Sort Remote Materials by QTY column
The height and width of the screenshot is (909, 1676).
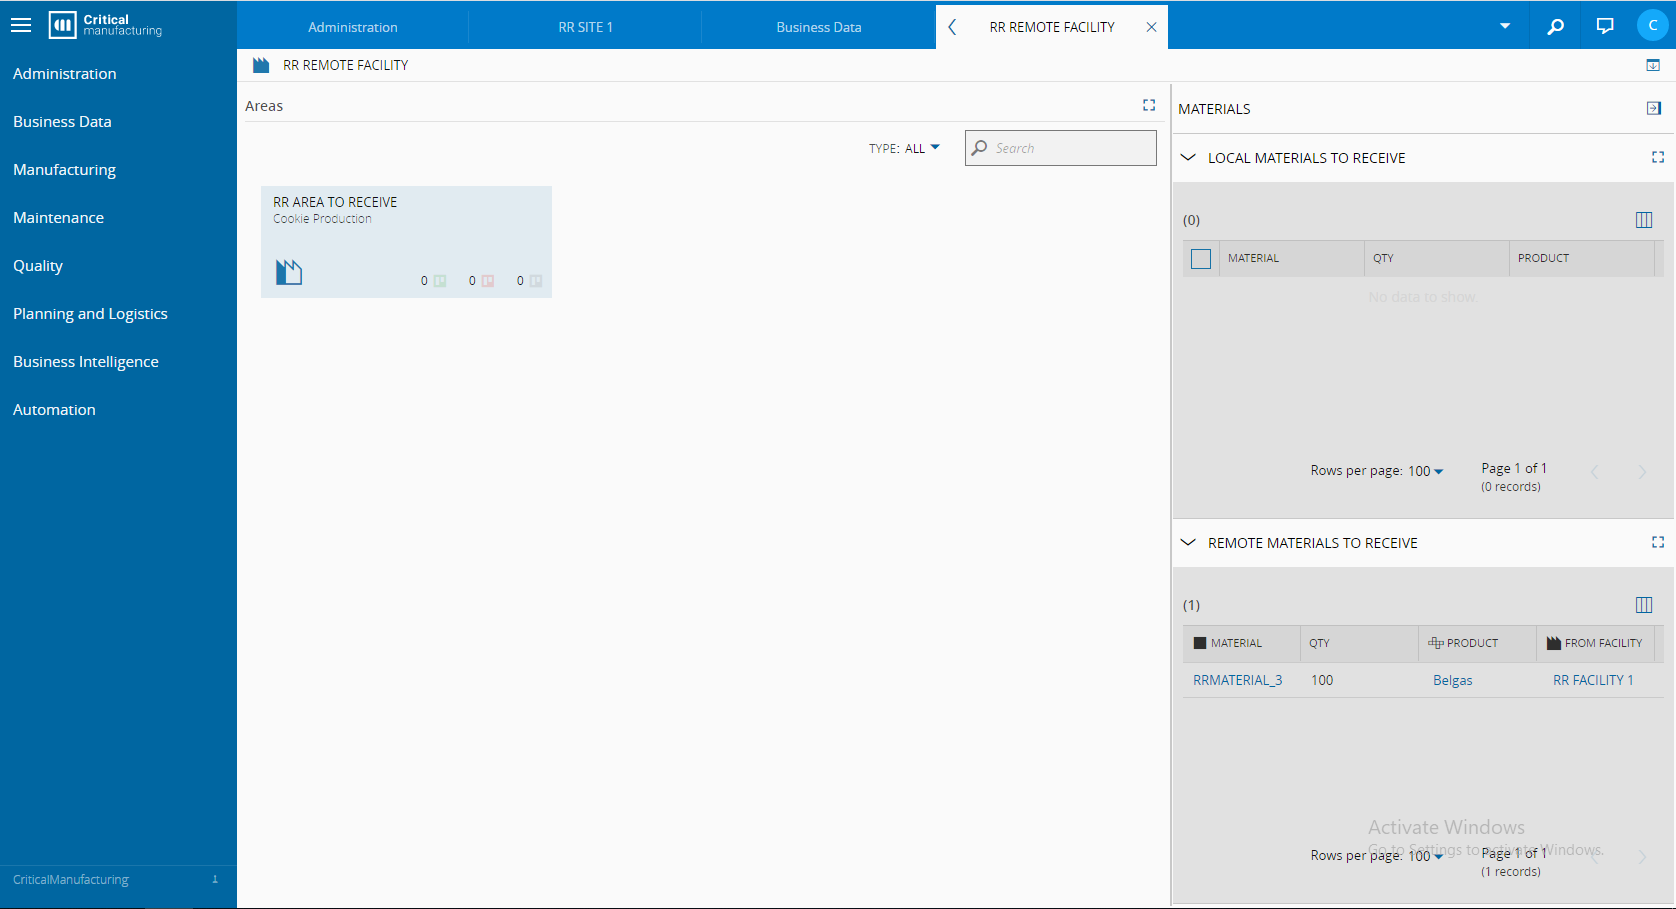(1359, 644)
